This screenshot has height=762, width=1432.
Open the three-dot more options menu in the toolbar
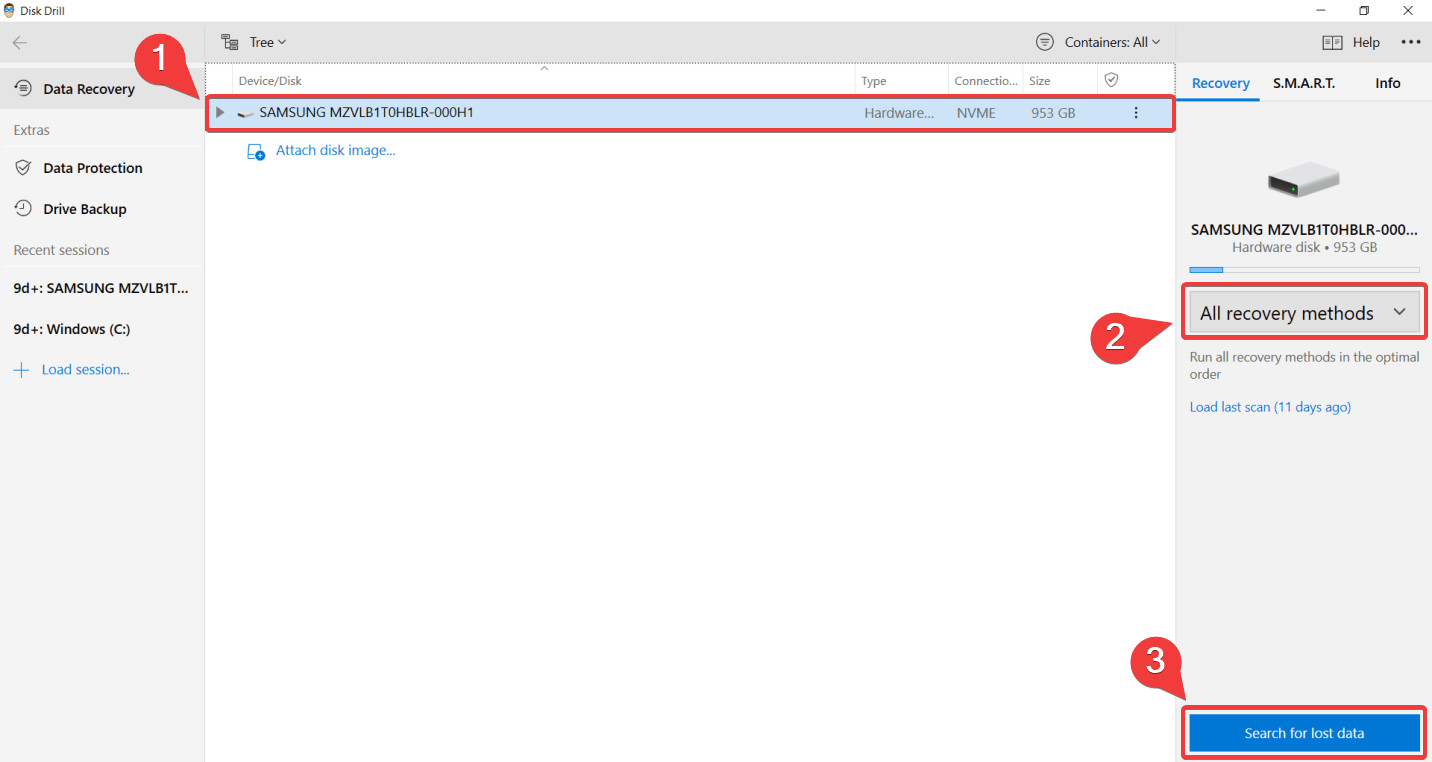(x=1410, y=42)
